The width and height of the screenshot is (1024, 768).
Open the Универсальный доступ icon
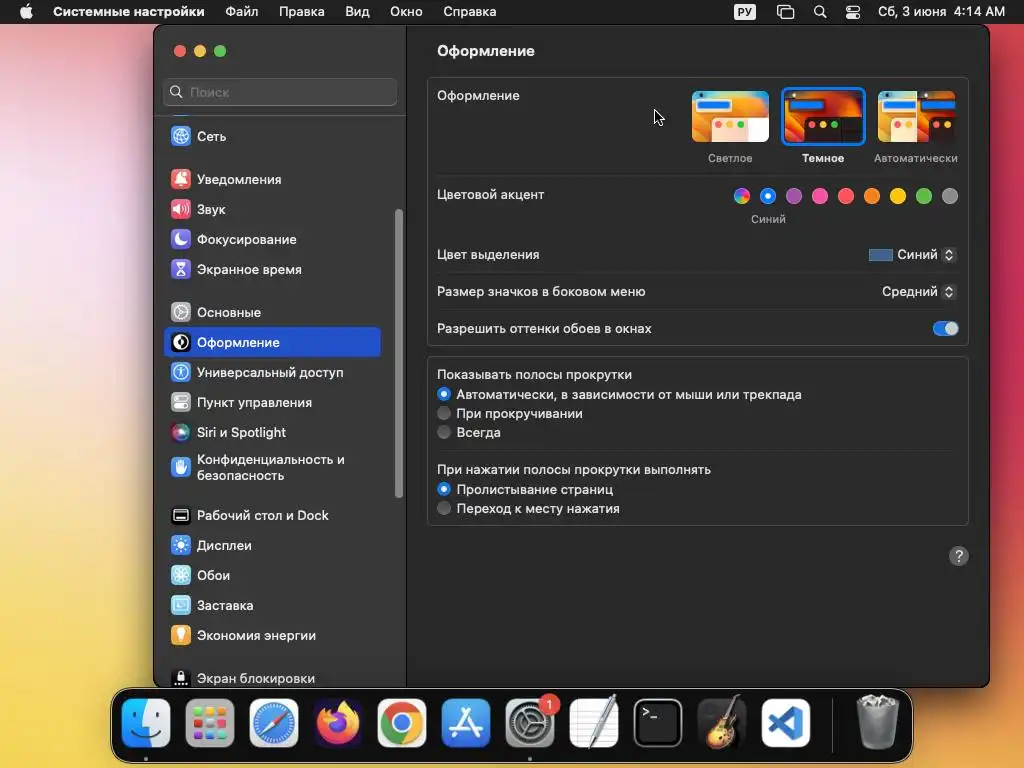pyautogui.click(x=181, y=372)
